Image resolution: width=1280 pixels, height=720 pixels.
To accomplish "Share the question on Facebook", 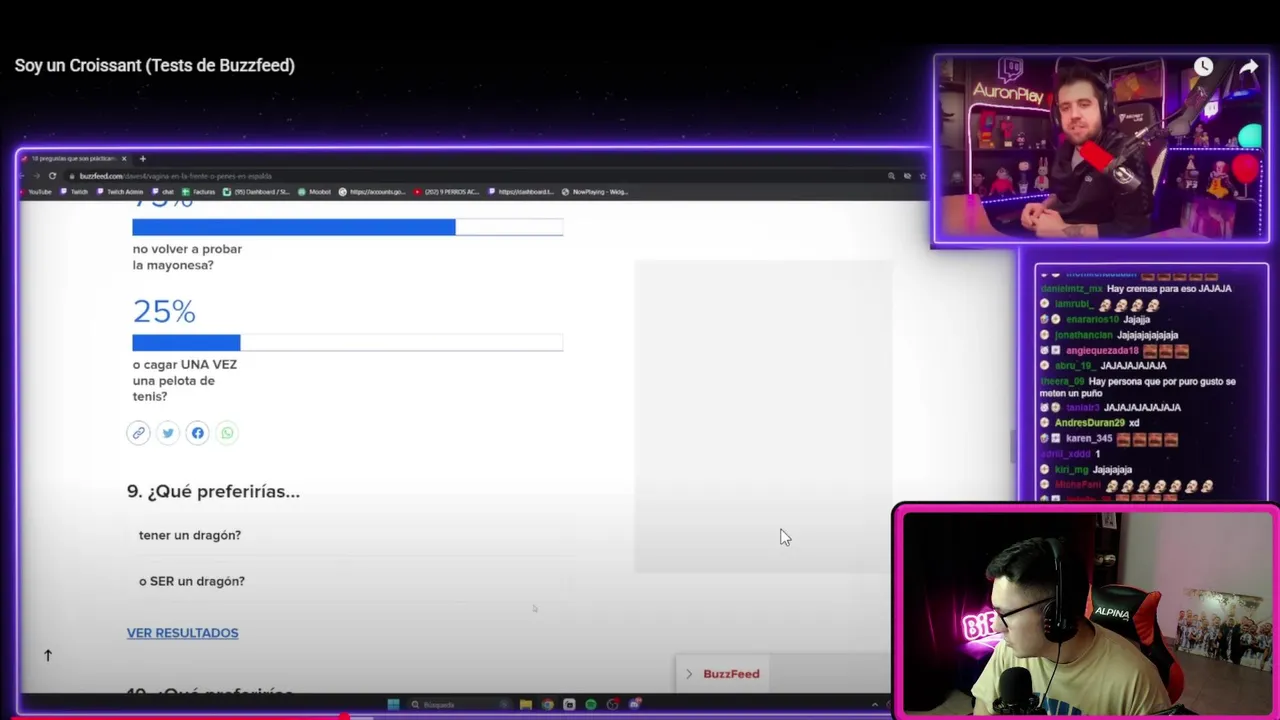I will [197, 433].
